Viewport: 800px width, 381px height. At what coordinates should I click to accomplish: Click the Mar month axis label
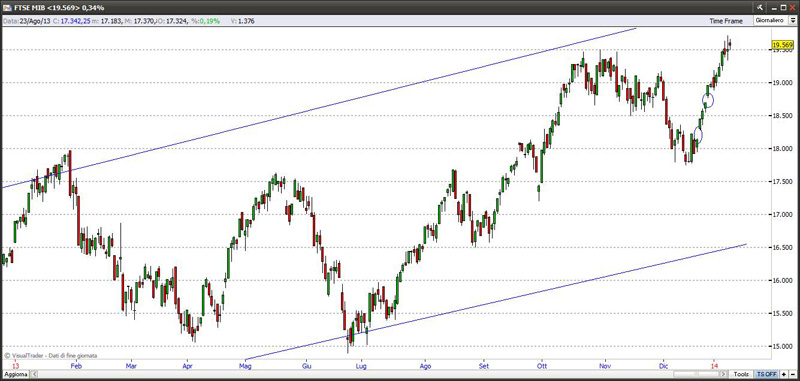131,366
